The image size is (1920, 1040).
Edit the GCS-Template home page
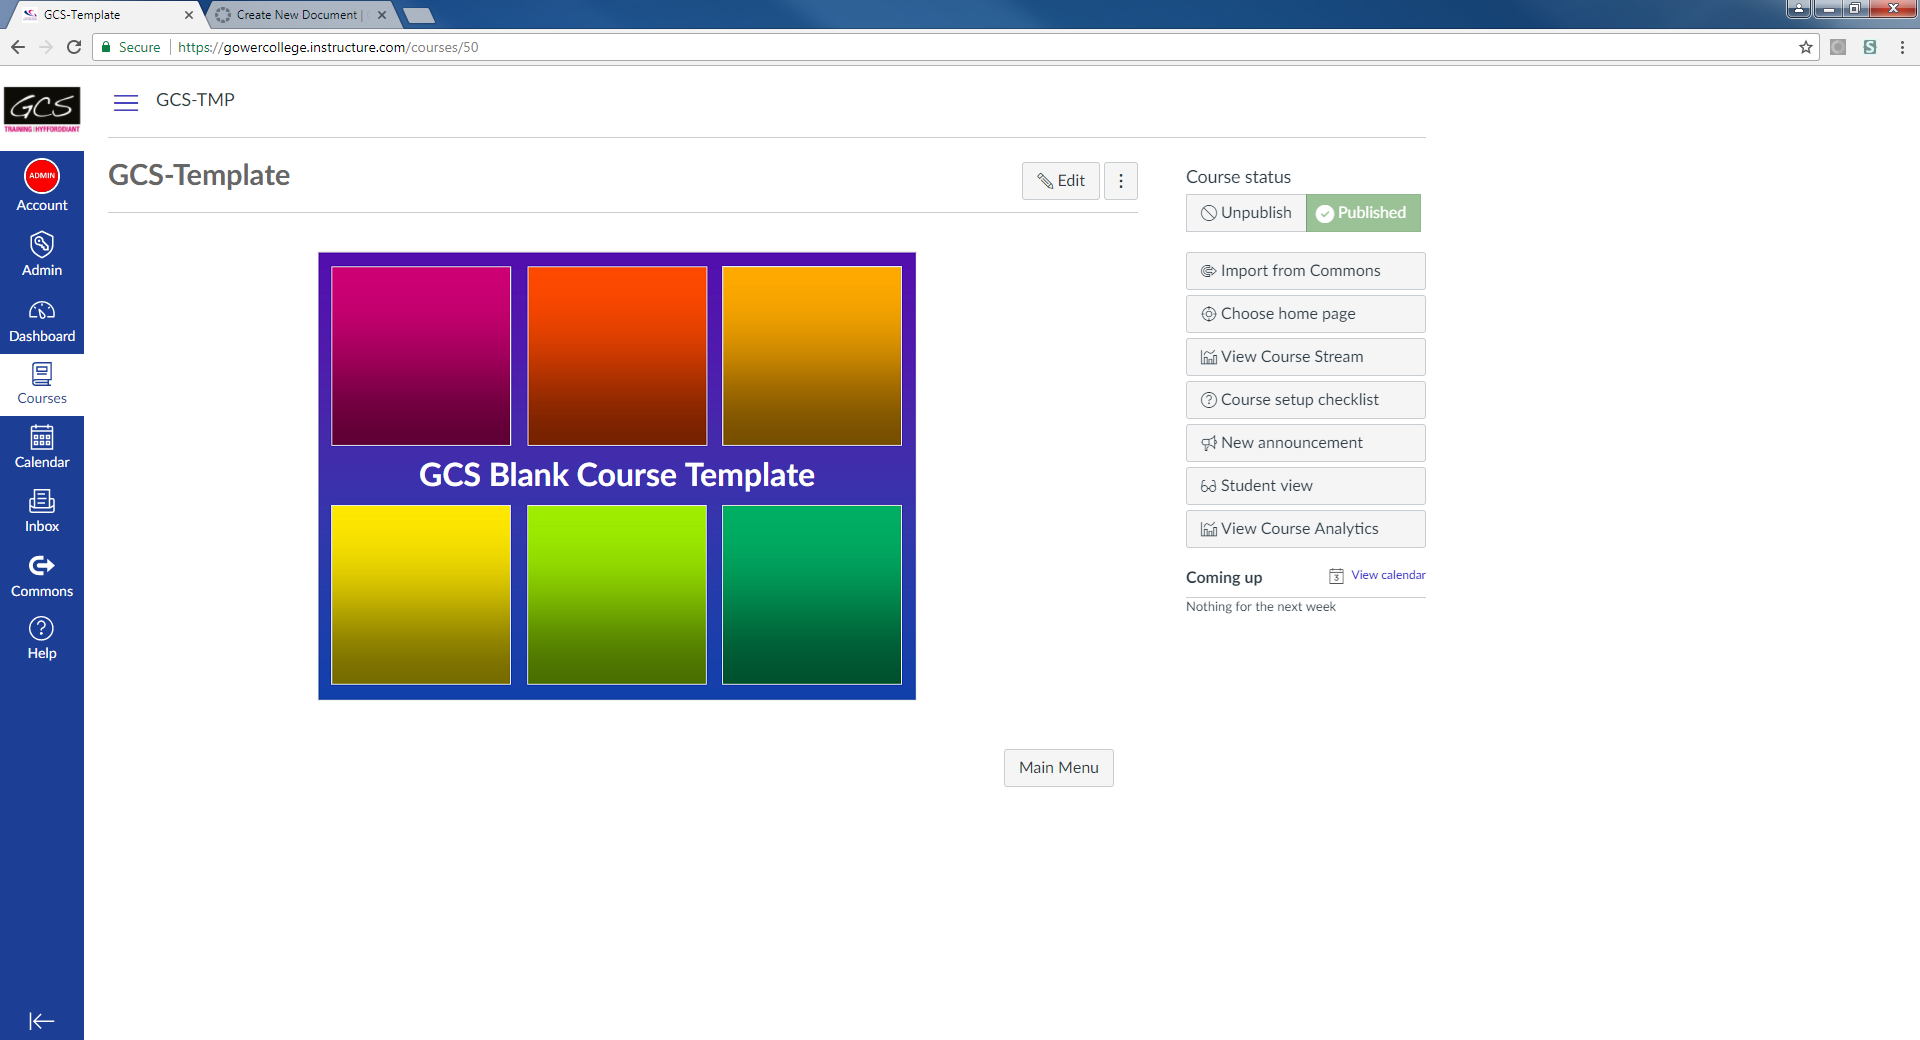point(1061,181)
